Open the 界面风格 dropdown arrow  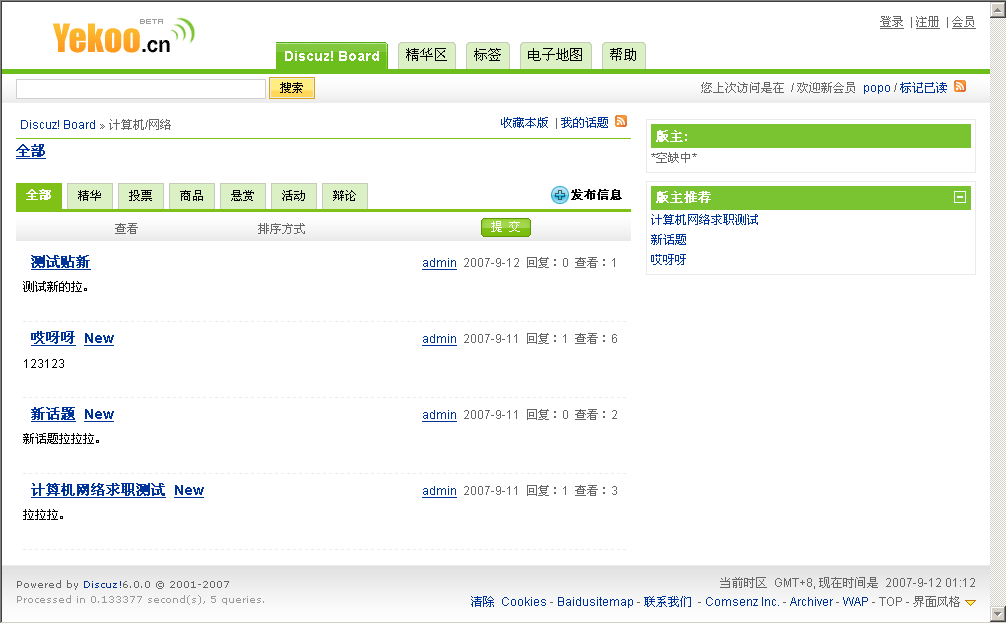(970, 602)
